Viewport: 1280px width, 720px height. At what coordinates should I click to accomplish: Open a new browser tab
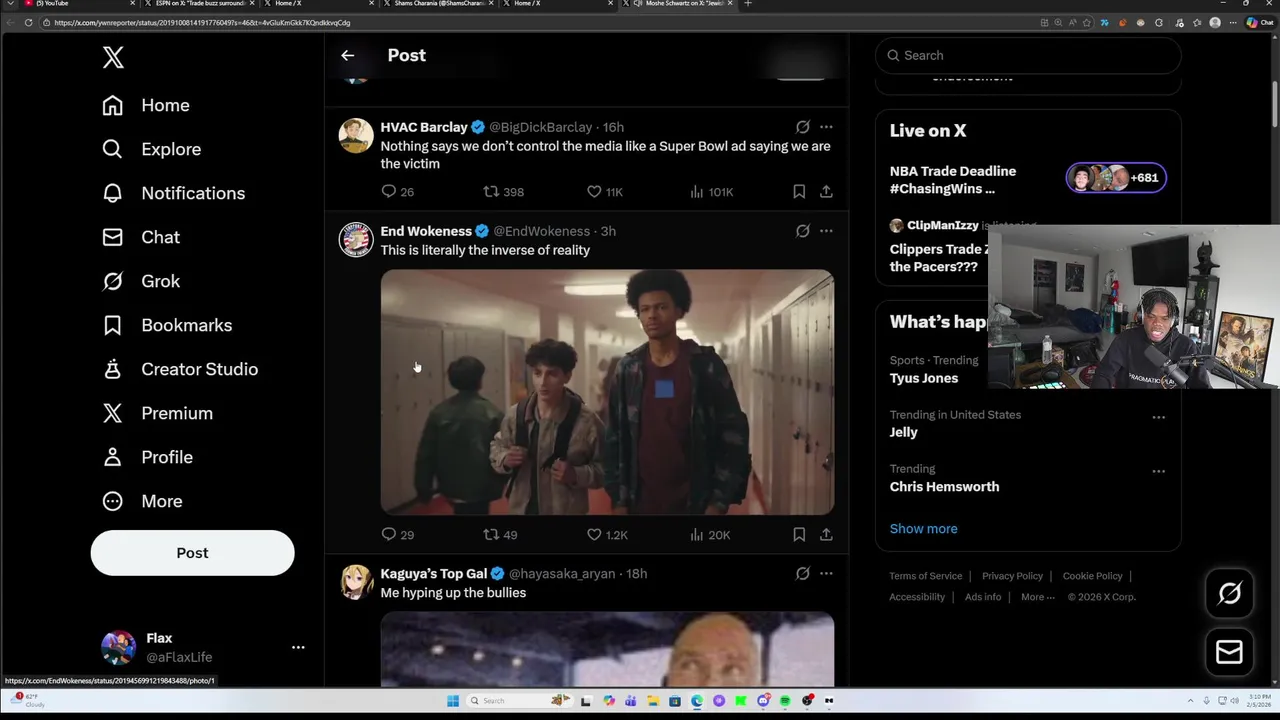[748, 4]
